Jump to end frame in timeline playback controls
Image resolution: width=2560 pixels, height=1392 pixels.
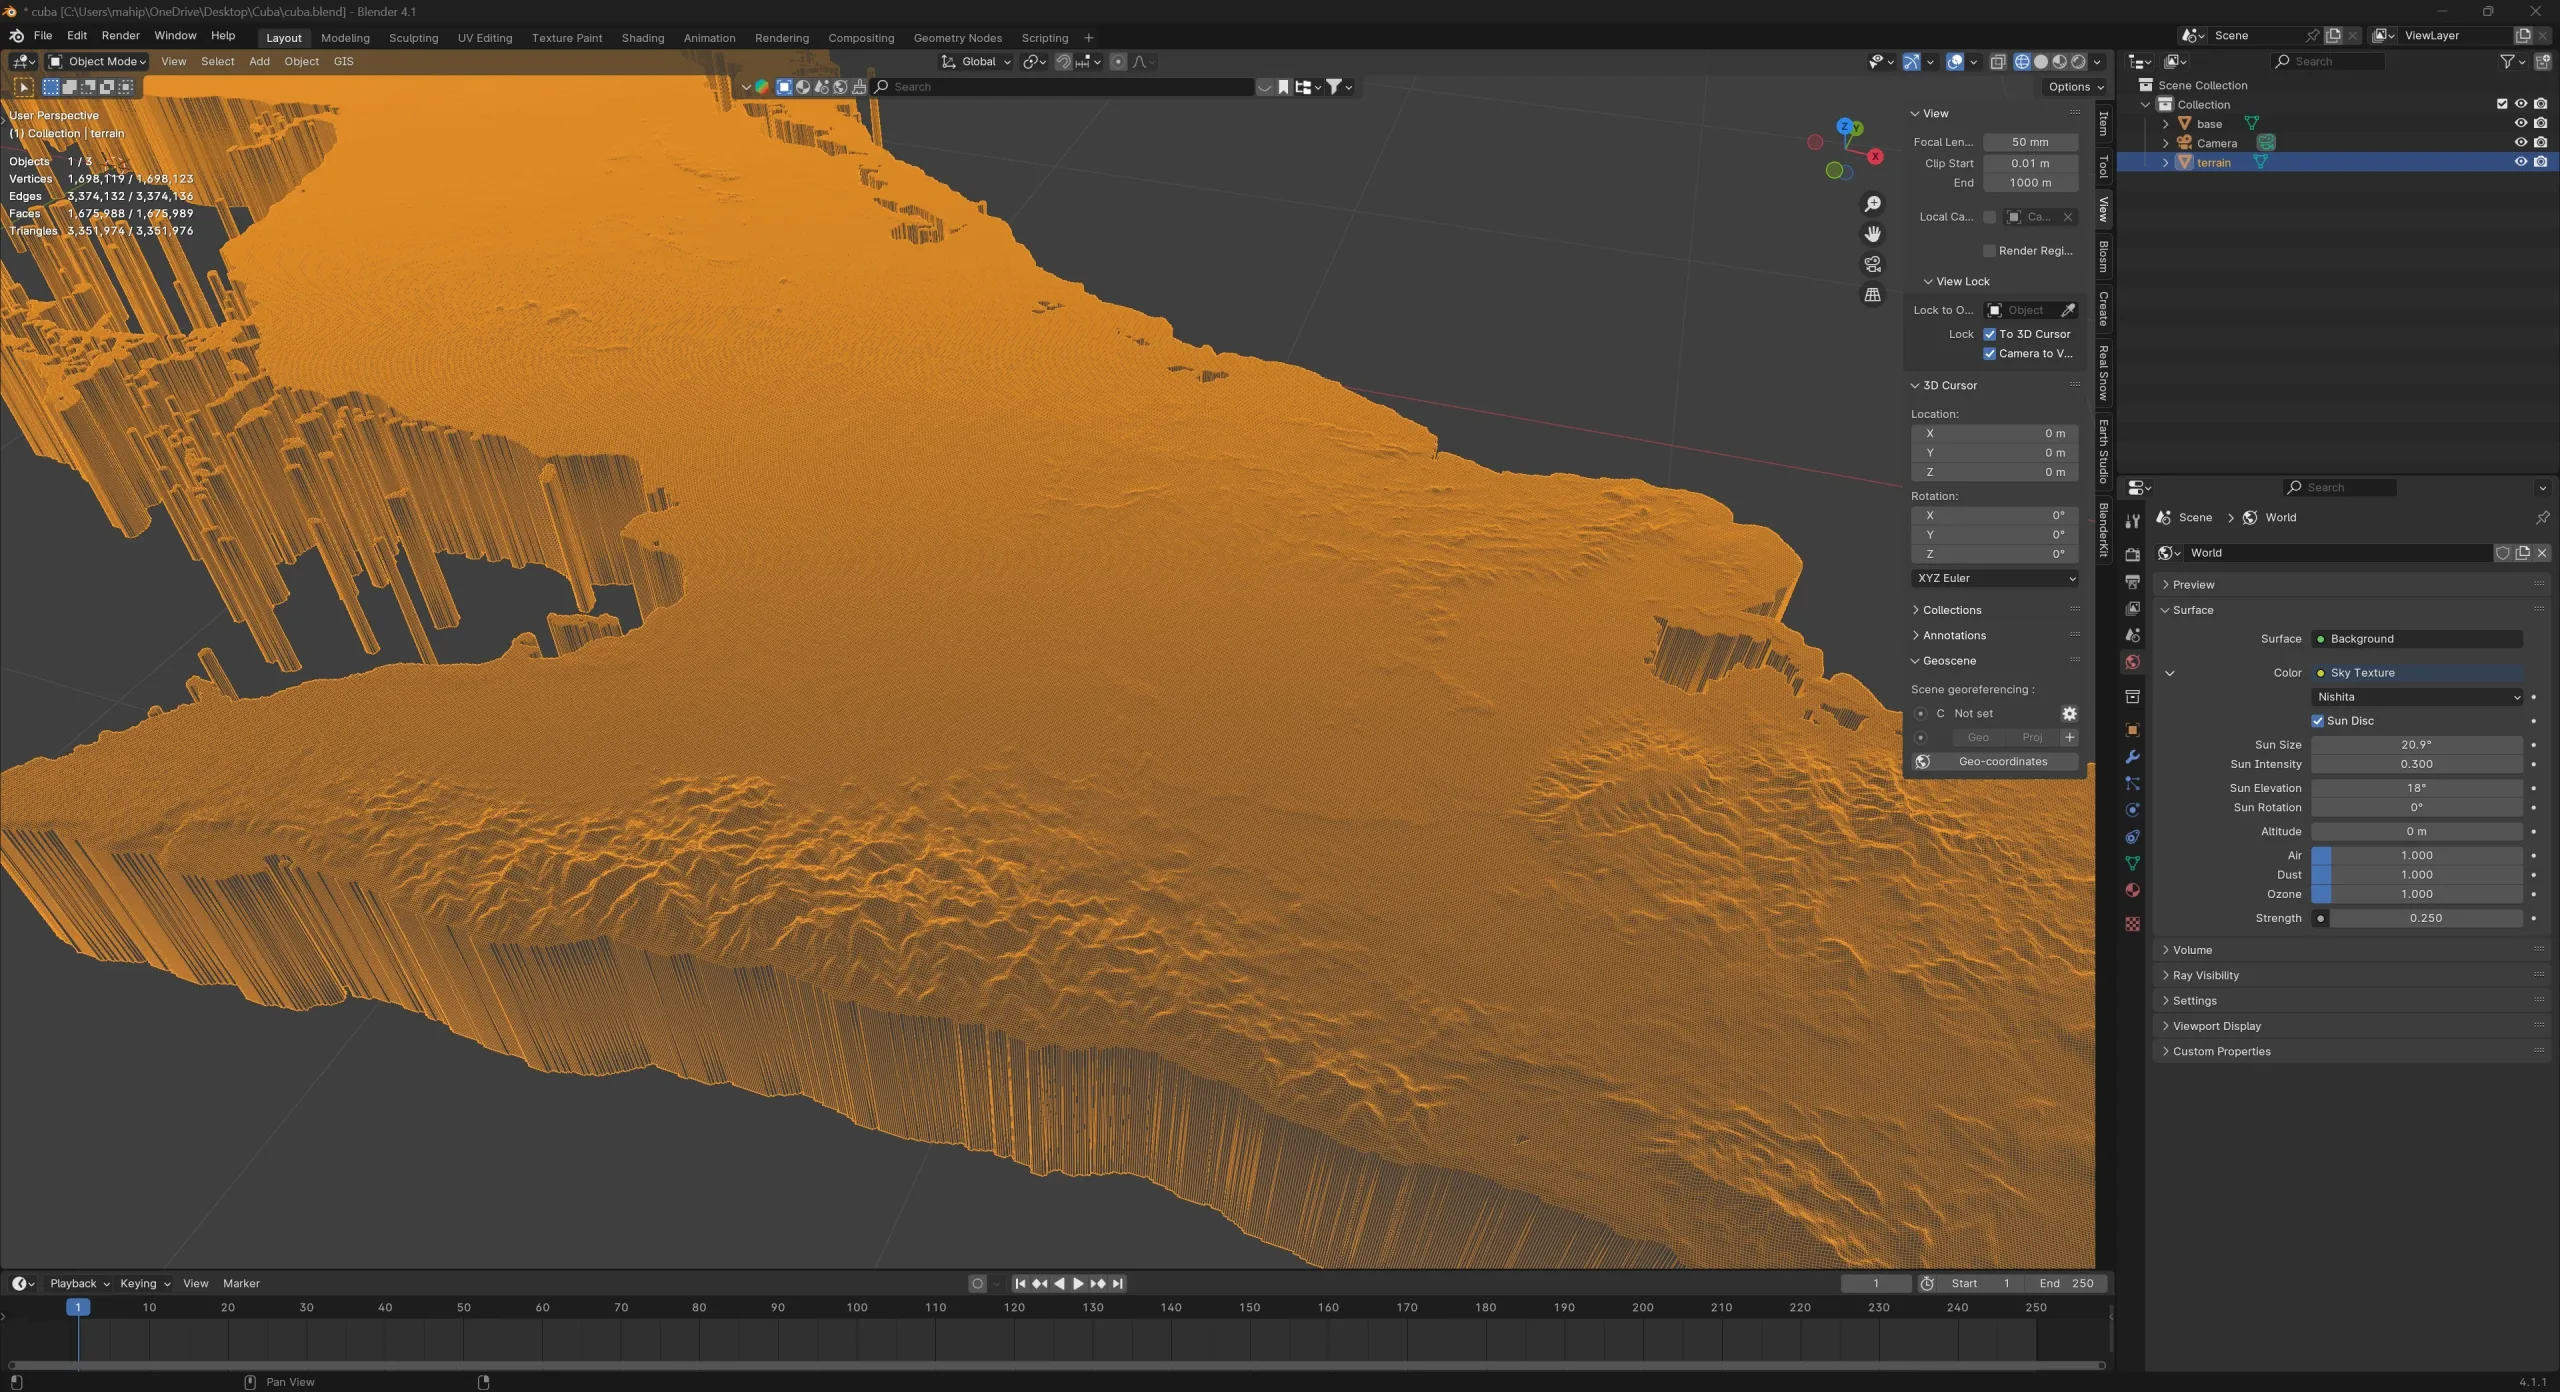coord(1117,1284)
